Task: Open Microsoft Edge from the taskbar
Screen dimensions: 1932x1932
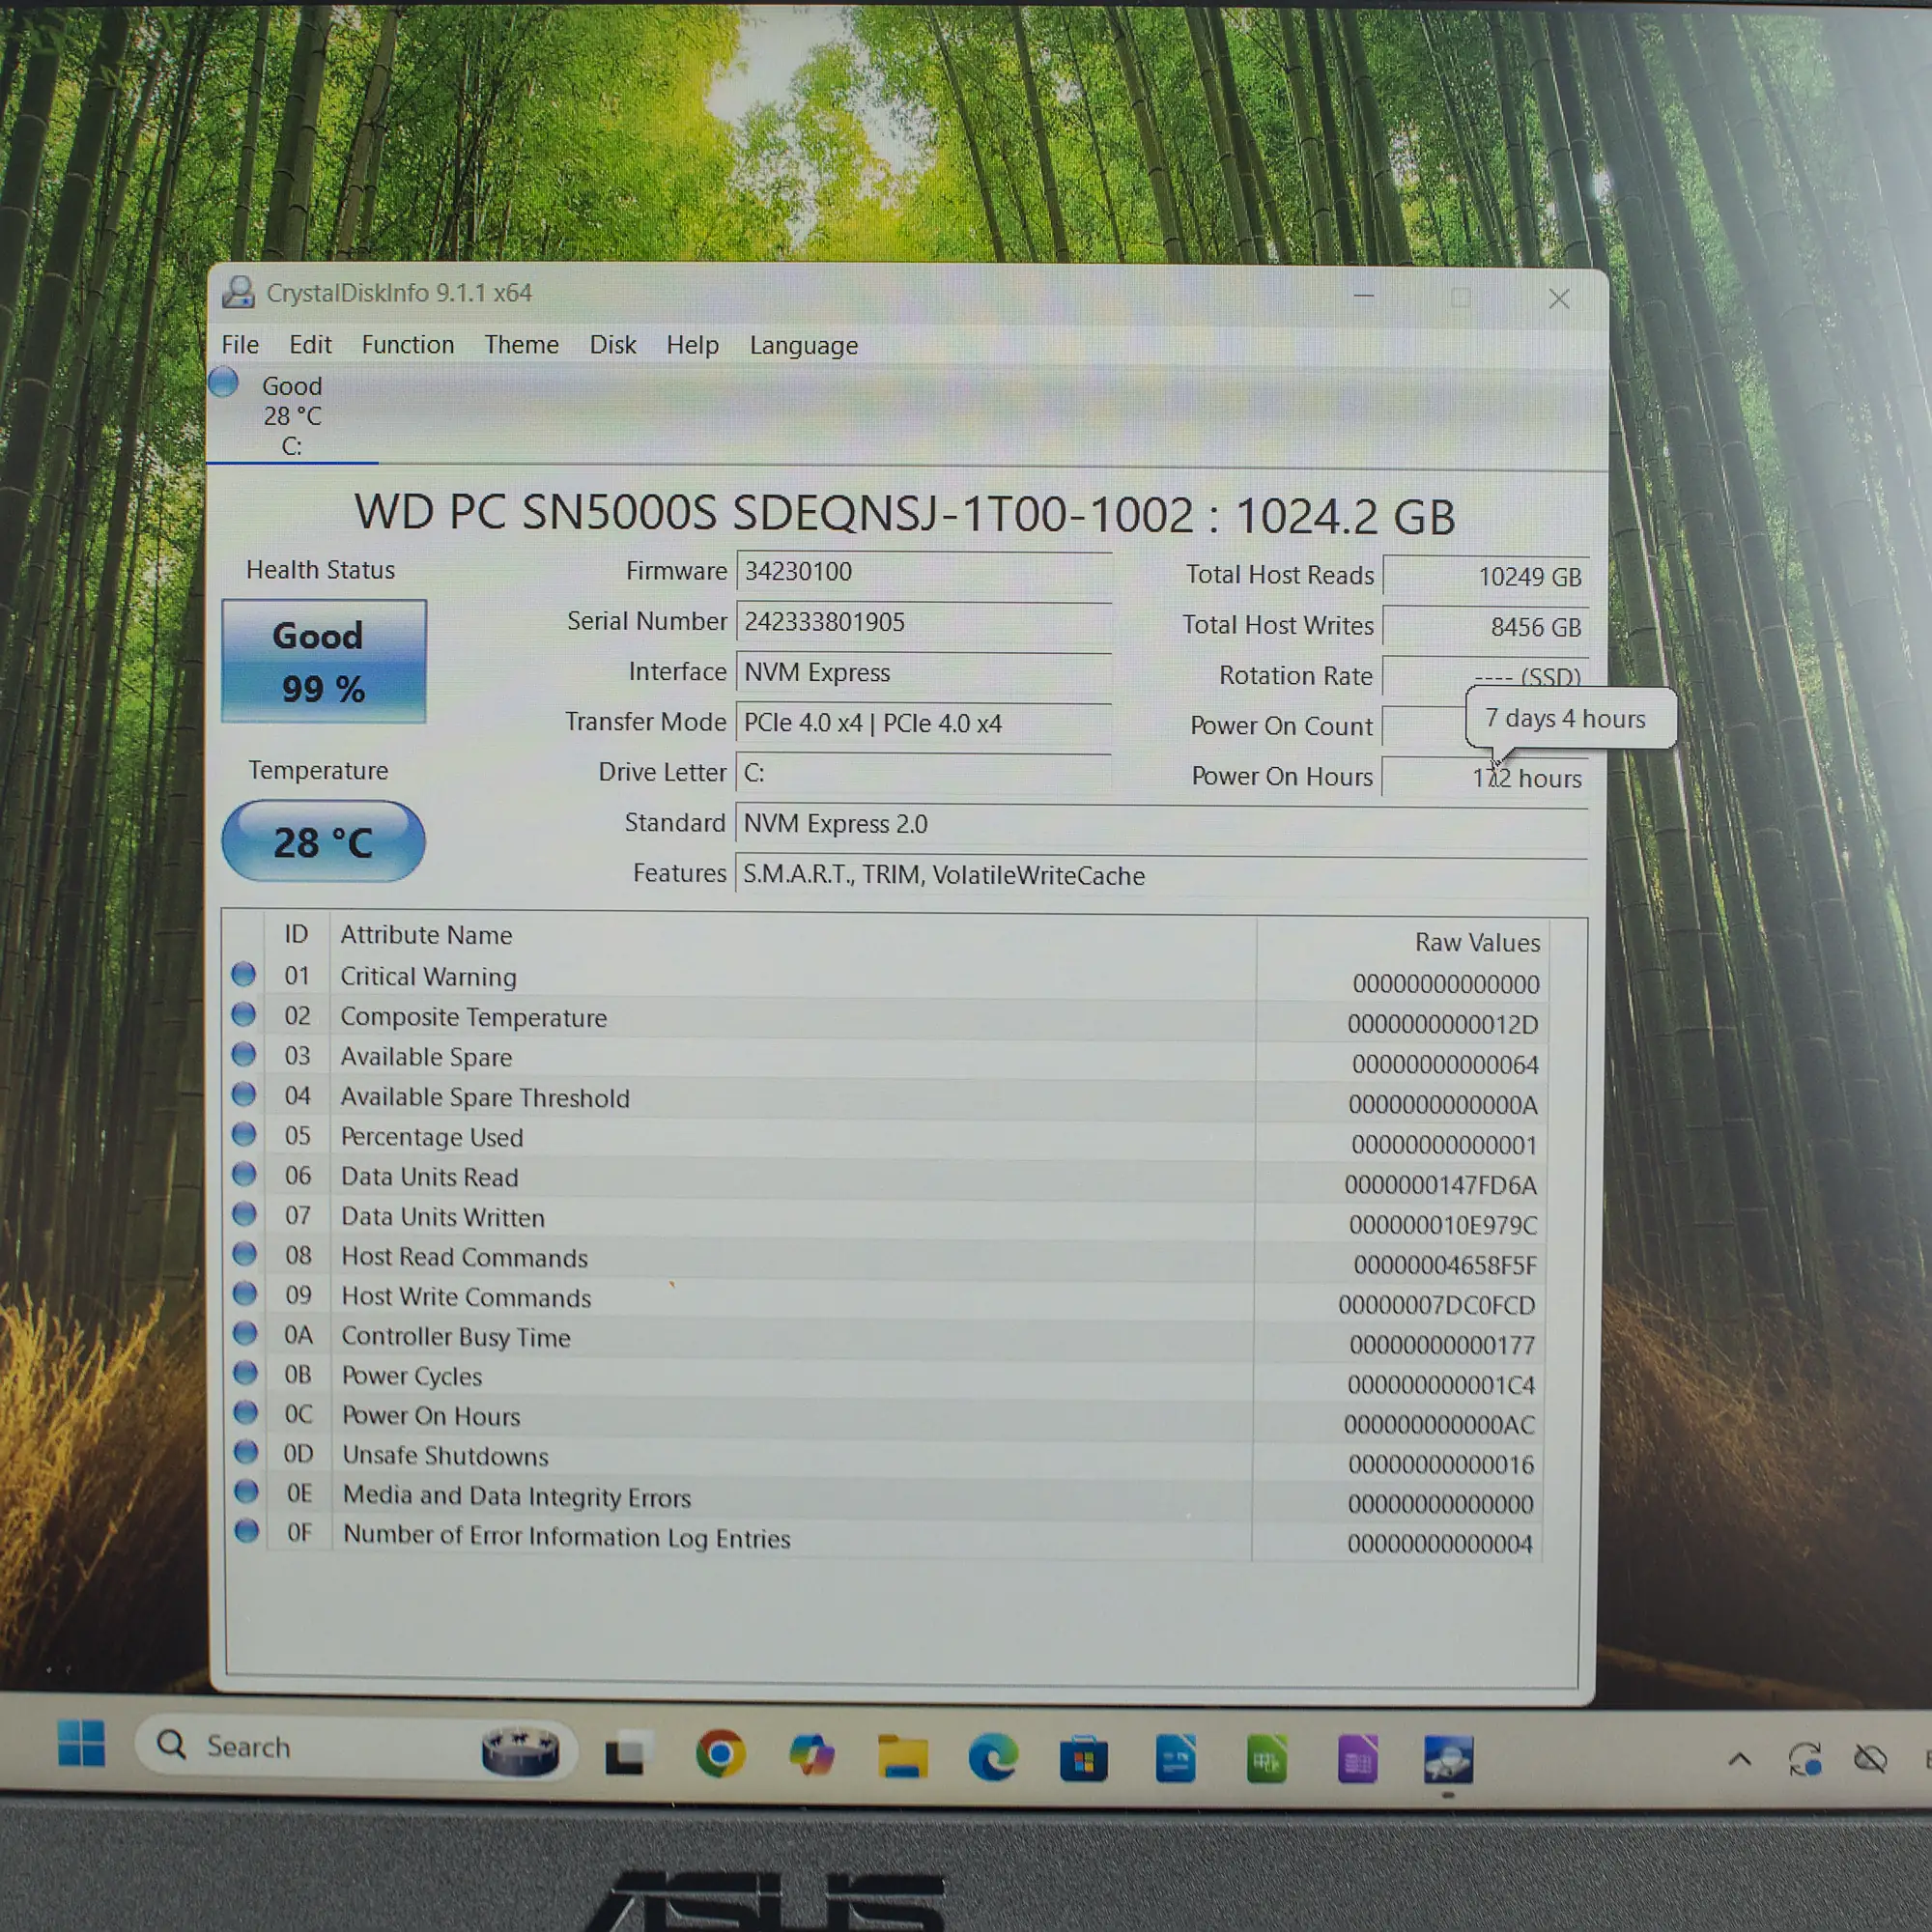Action: coord(993,1757)
